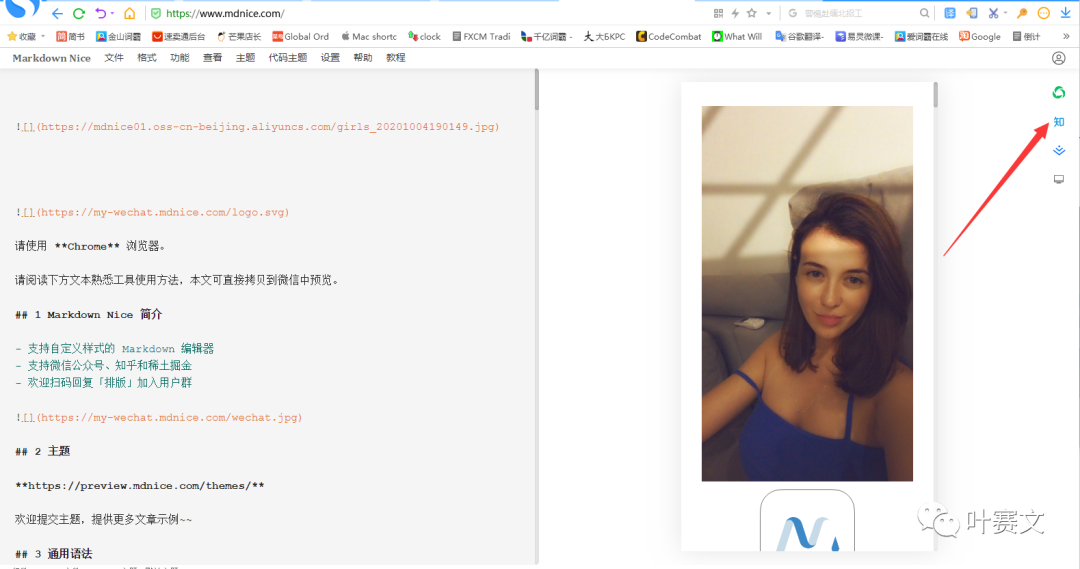
Task: Open the 教程 menu
Action: pos(396,58)
